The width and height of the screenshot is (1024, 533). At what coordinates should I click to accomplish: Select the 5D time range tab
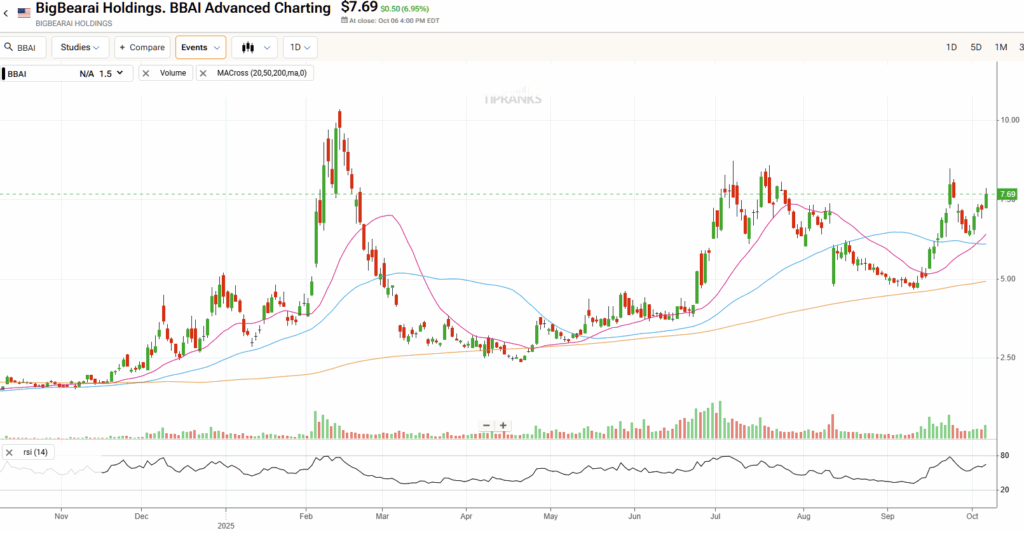975,47
